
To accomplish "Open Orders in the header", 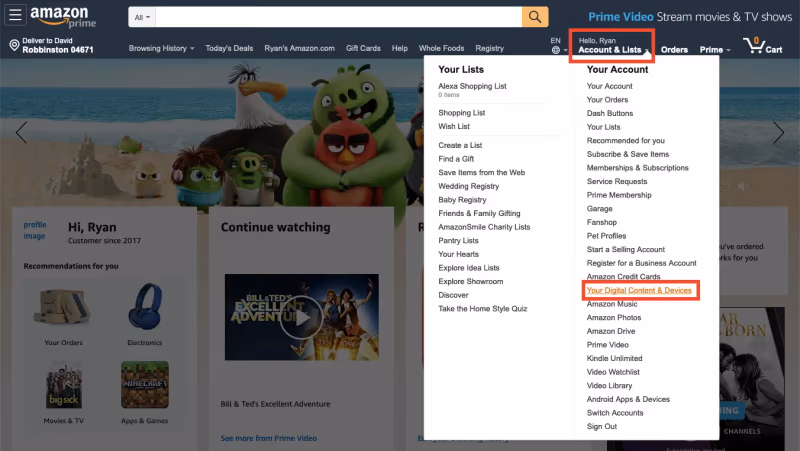I will click(x=674, y=49).
